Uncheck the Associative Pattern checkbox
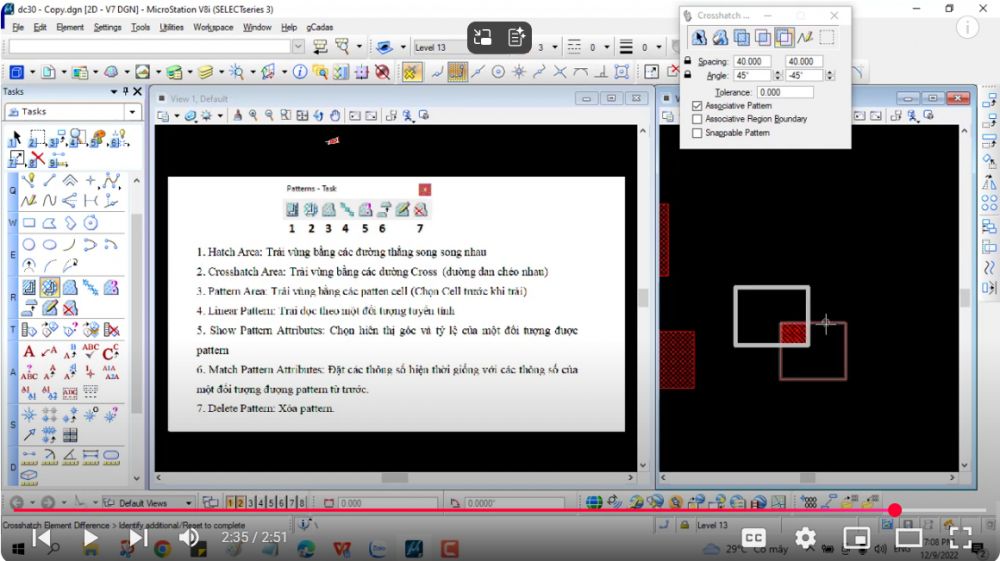The width and height of the screenshot is (1000, 561). [697, 105]
